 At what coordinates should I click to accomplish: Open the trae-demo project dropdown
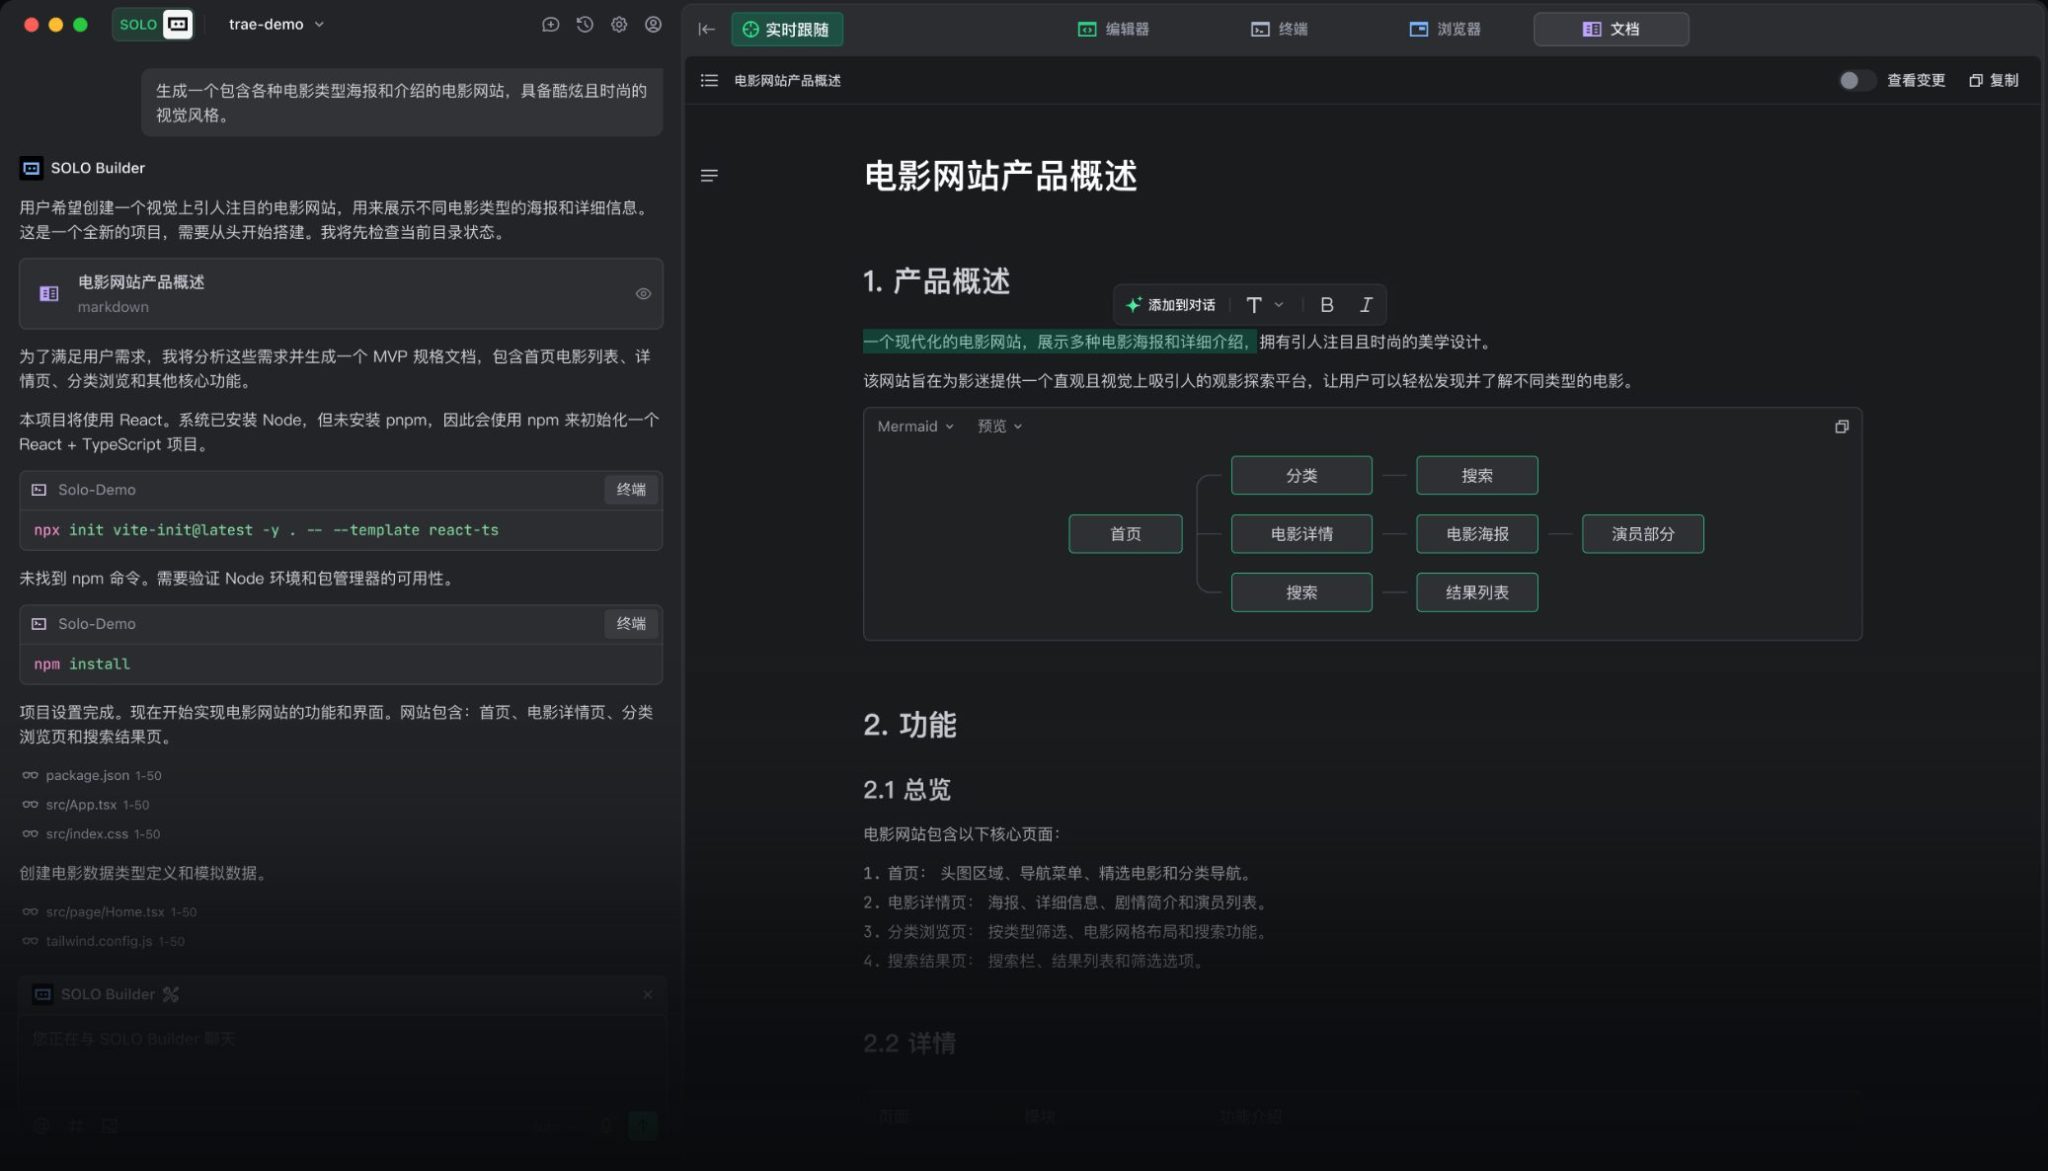(x=276, y=24)
